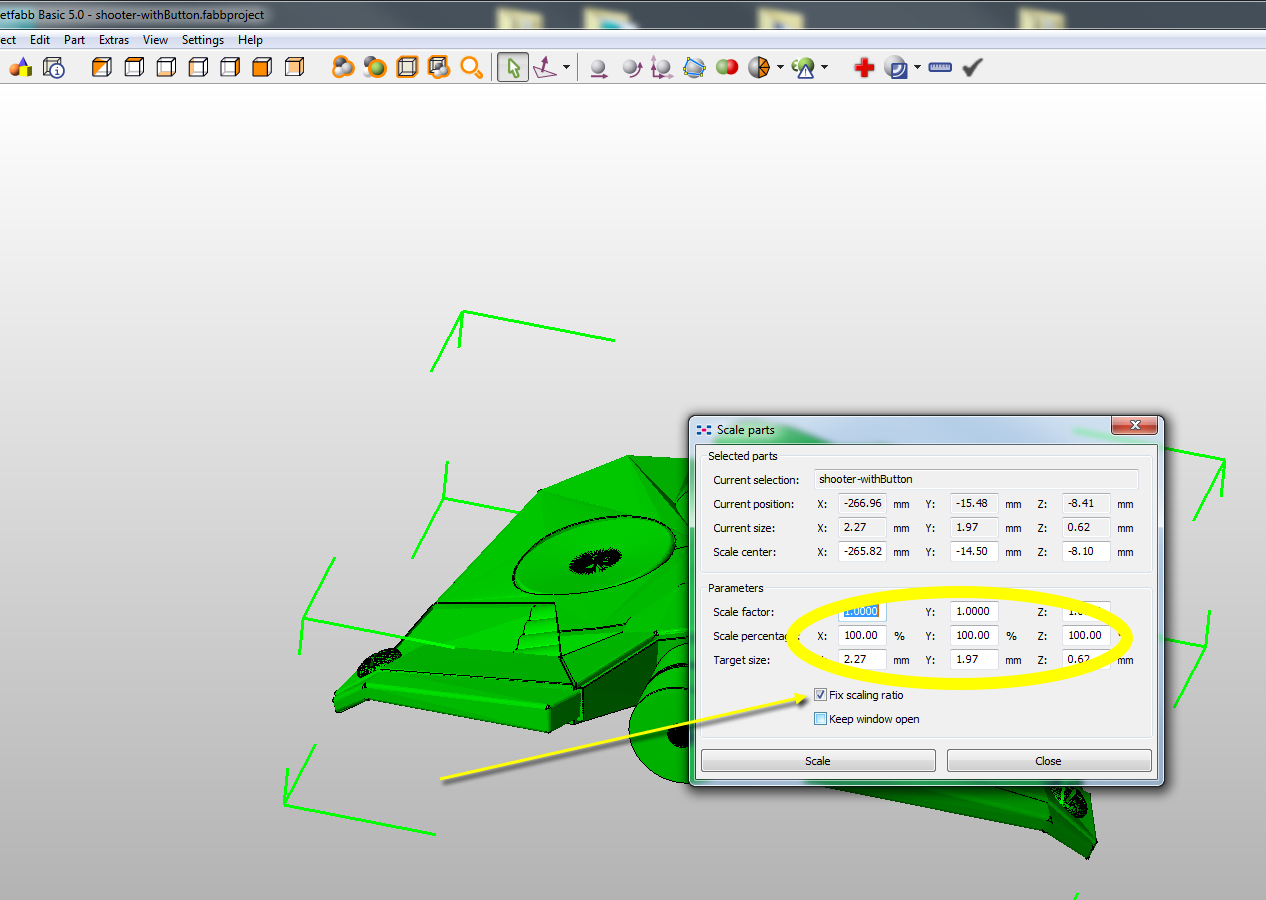Click the Target size X field
The image size is (1266, 900).
pos(862,660)
